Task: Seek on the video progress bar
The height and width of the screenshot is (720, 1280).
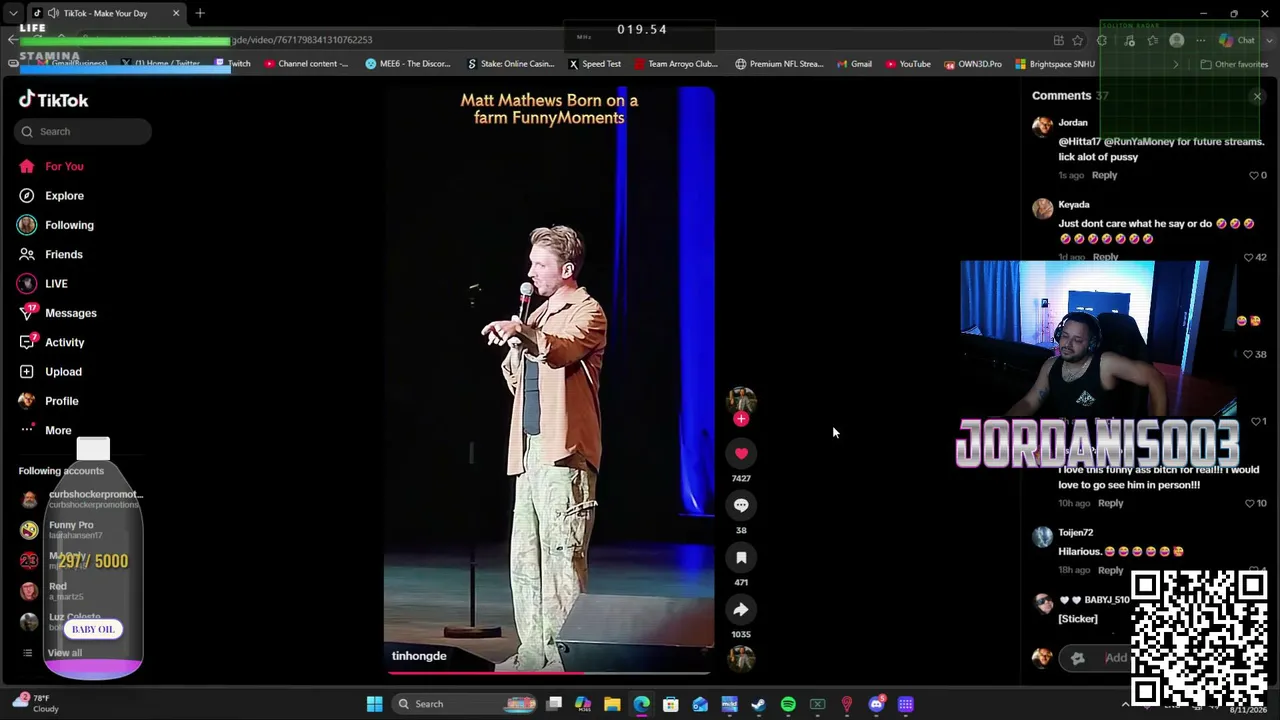Action: pyautogui.click(x=549, y=673)
